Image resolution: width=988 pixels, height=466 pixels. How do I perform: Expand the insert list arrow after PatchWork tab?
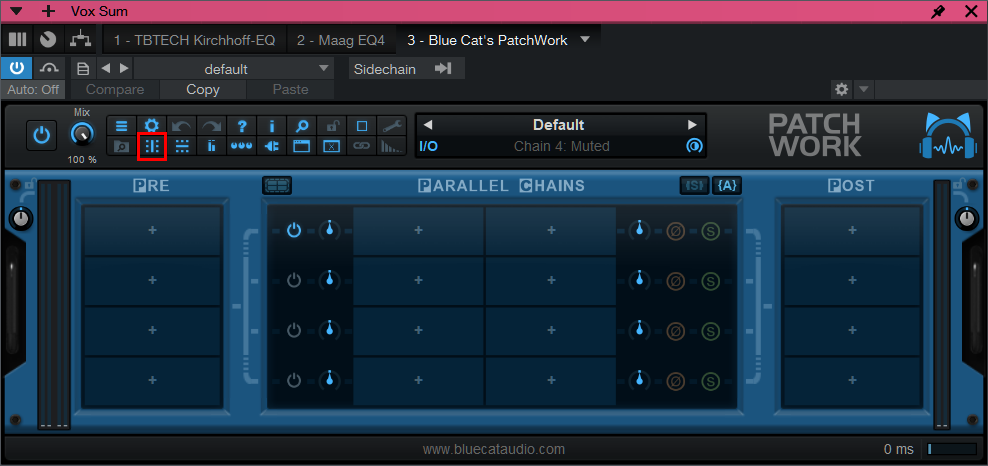coord(585,40)
